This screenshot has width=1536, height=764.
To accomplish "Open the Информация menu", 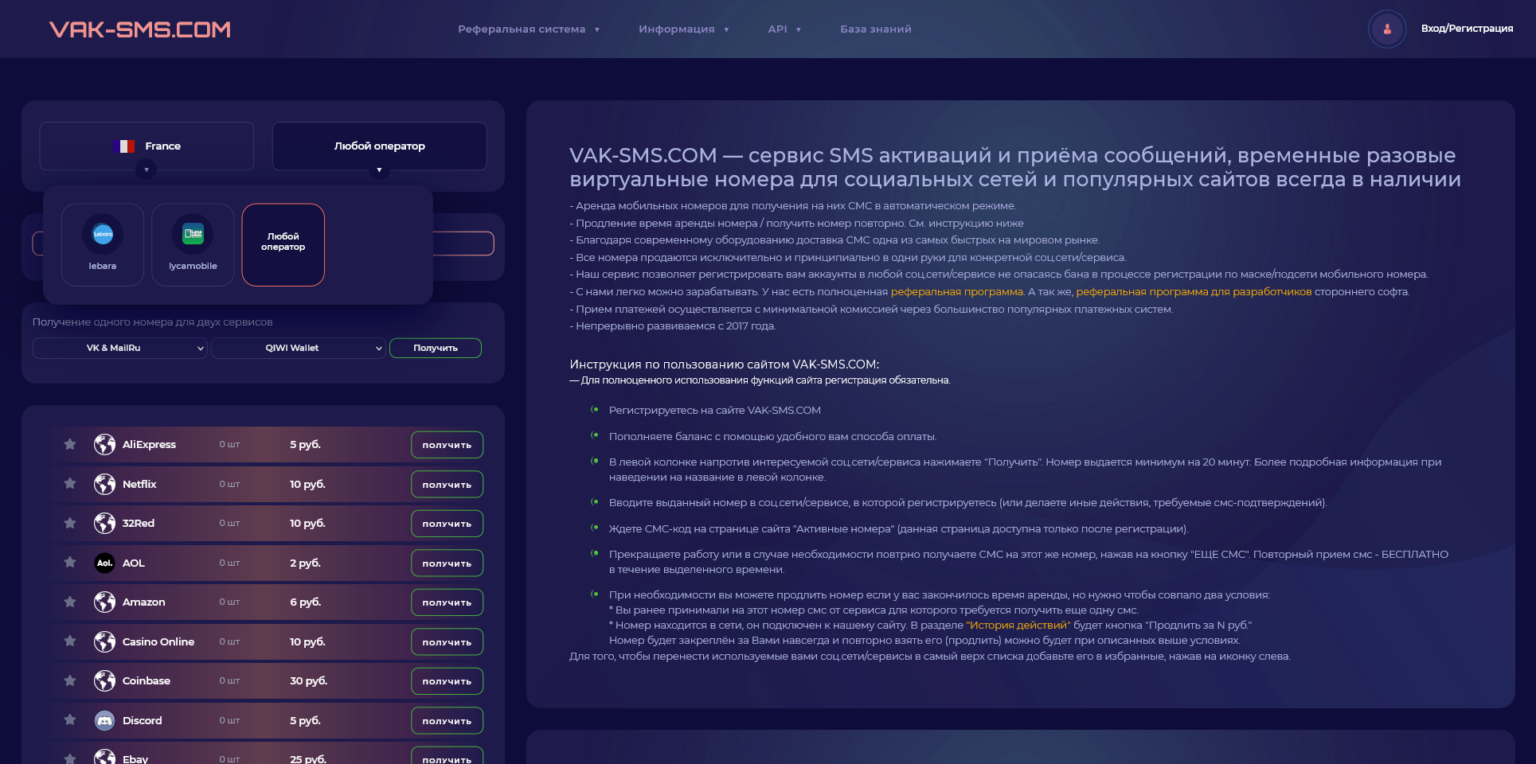I will (684, 29).
